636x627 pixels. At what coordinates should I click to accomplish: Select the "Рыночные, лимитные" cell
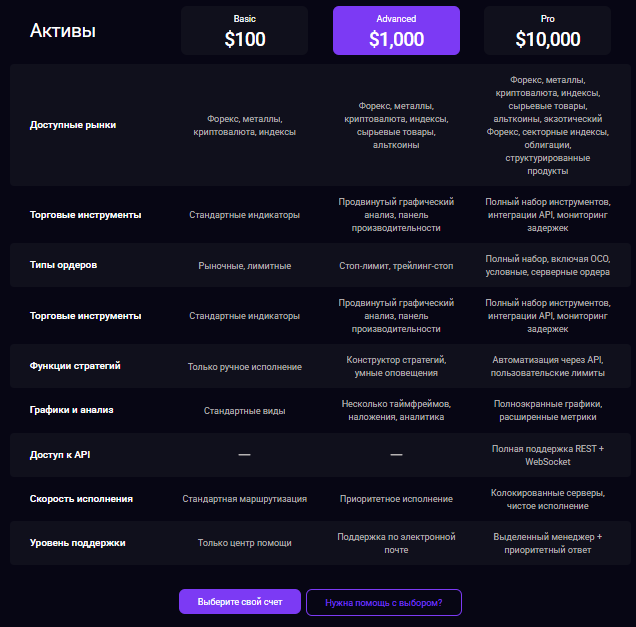click(245, 266)
